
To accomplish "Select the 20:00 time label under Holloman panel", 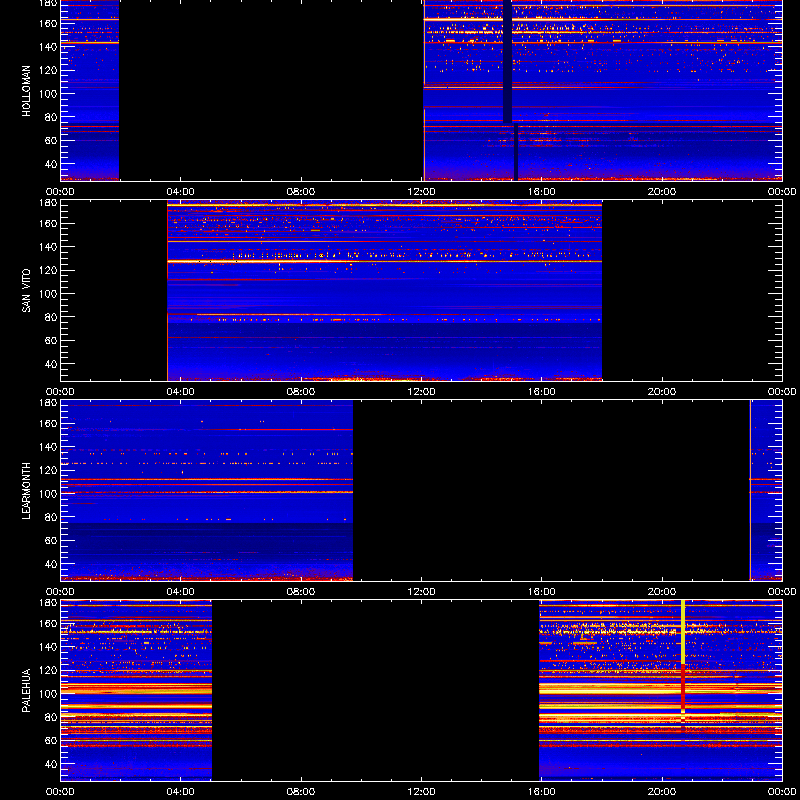I will coord(662,192).
